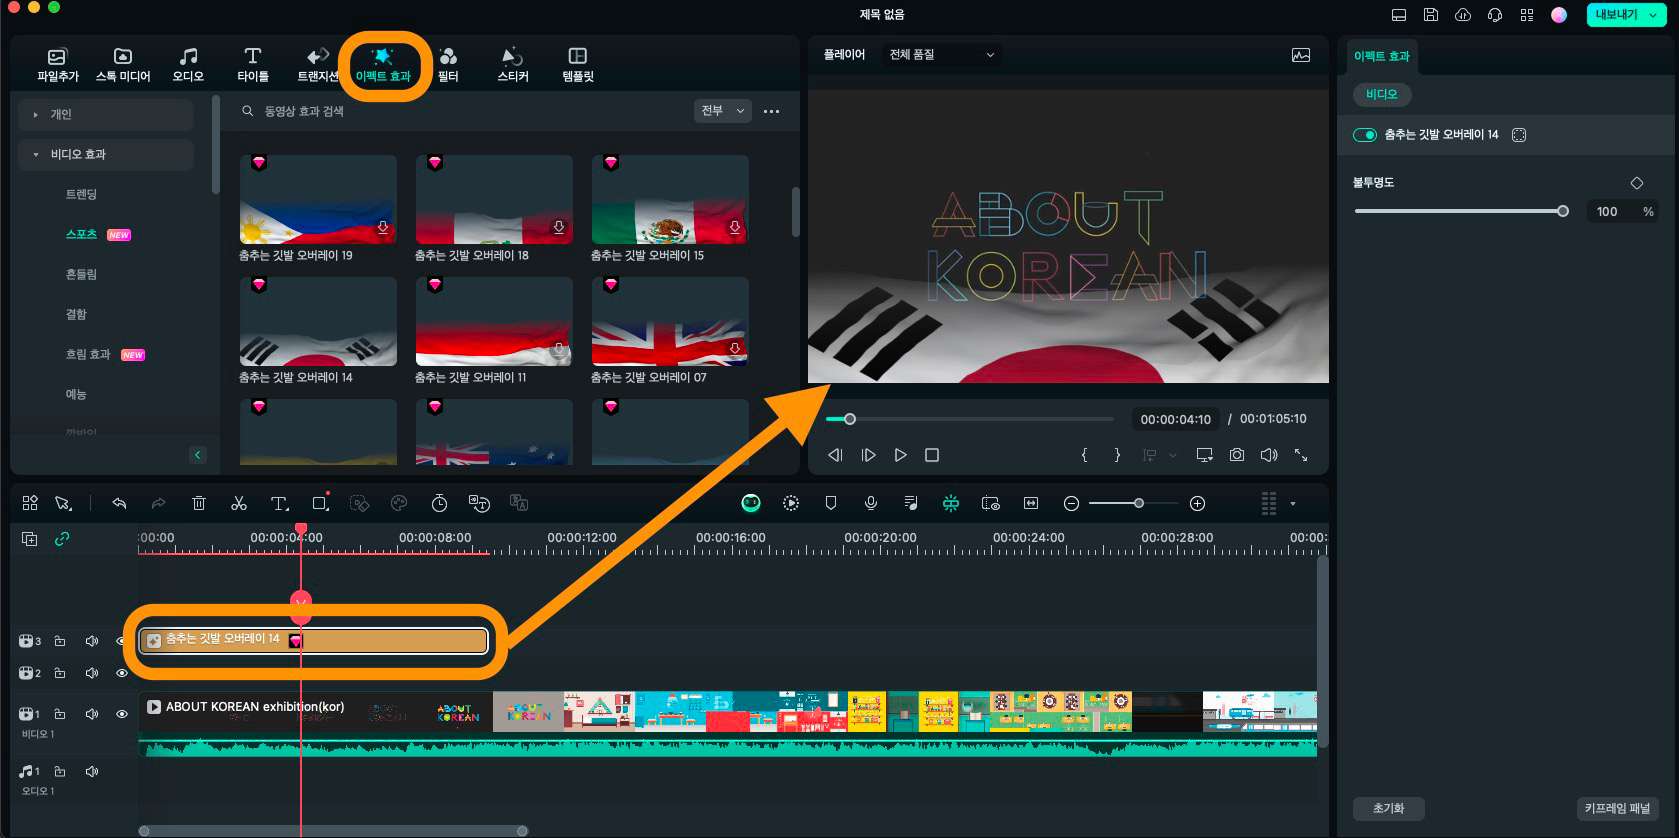The image size is (1679, 838).
Task: Split clip with scissors tool
Action: [x=239, y=503]
